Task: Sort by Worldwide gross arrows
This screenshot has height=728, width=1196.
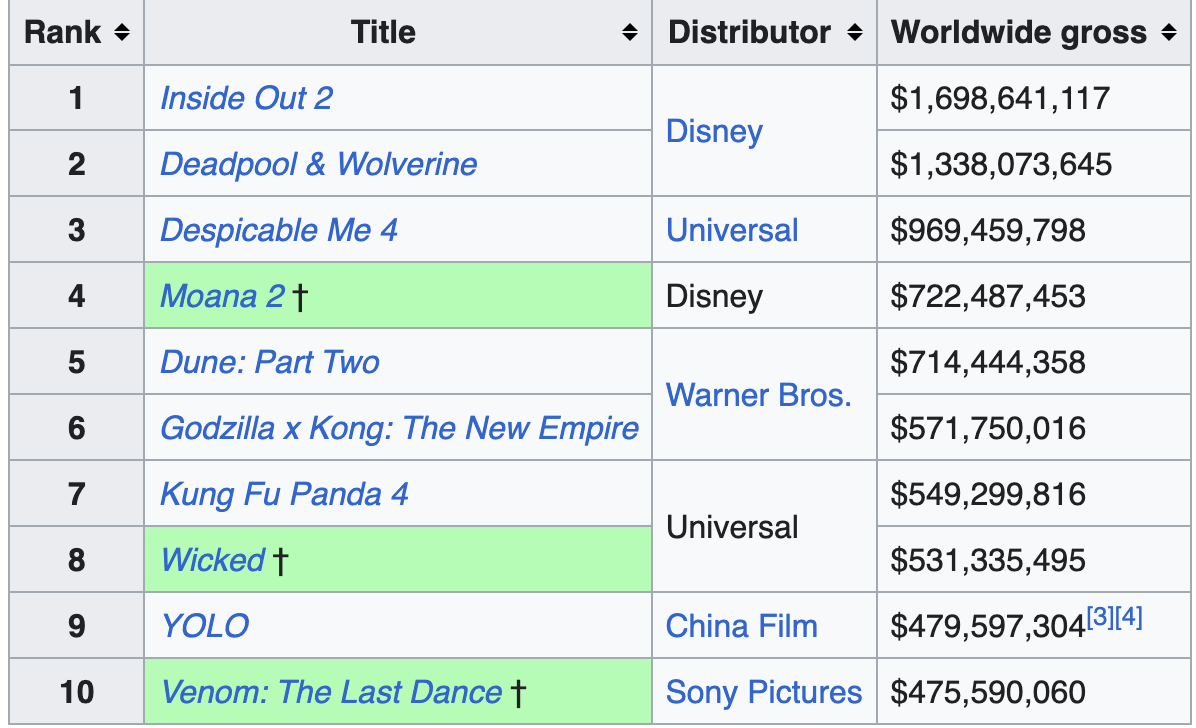Action: (x=1169, y=32)
